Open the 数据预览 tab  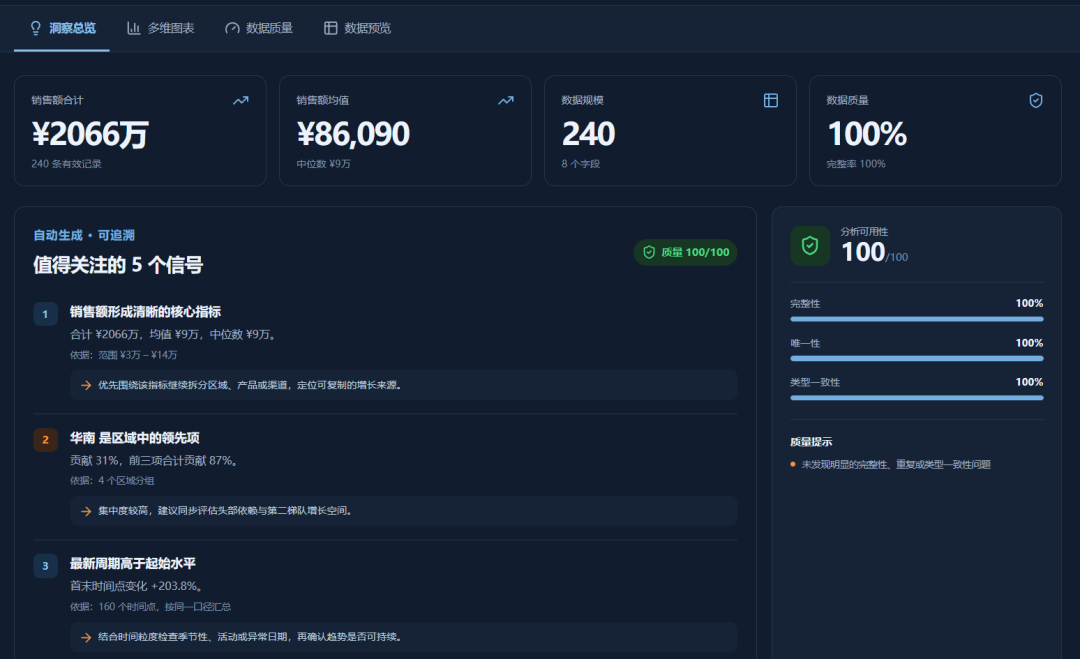click(357, 28)
